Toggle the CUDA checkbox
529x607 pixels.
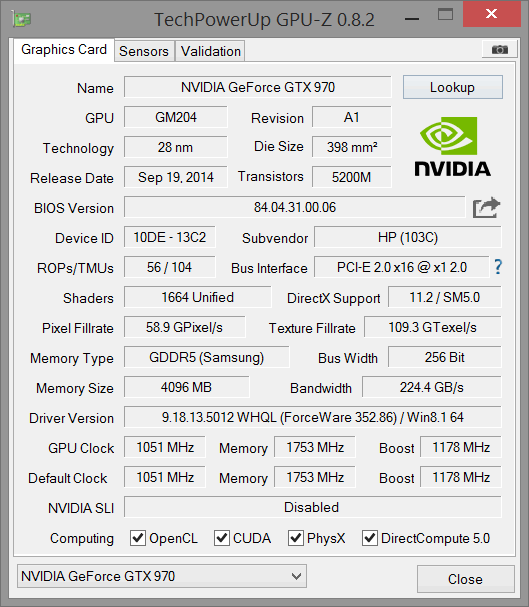(x=222, y=538)
